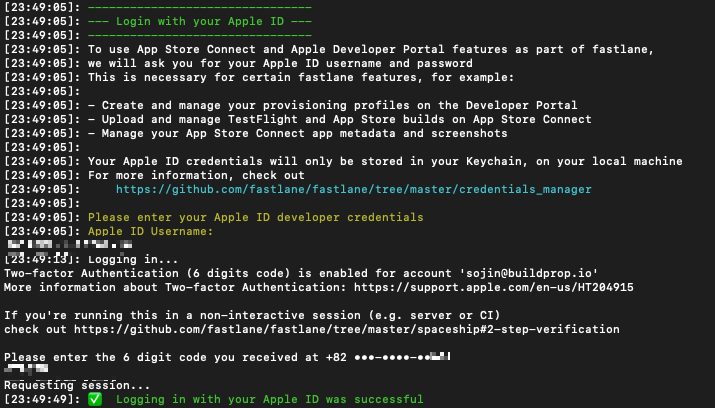Click 'Apple ID Username:' prompt text
Viewport: 715px width, 408px height.
tap(150, 231)
